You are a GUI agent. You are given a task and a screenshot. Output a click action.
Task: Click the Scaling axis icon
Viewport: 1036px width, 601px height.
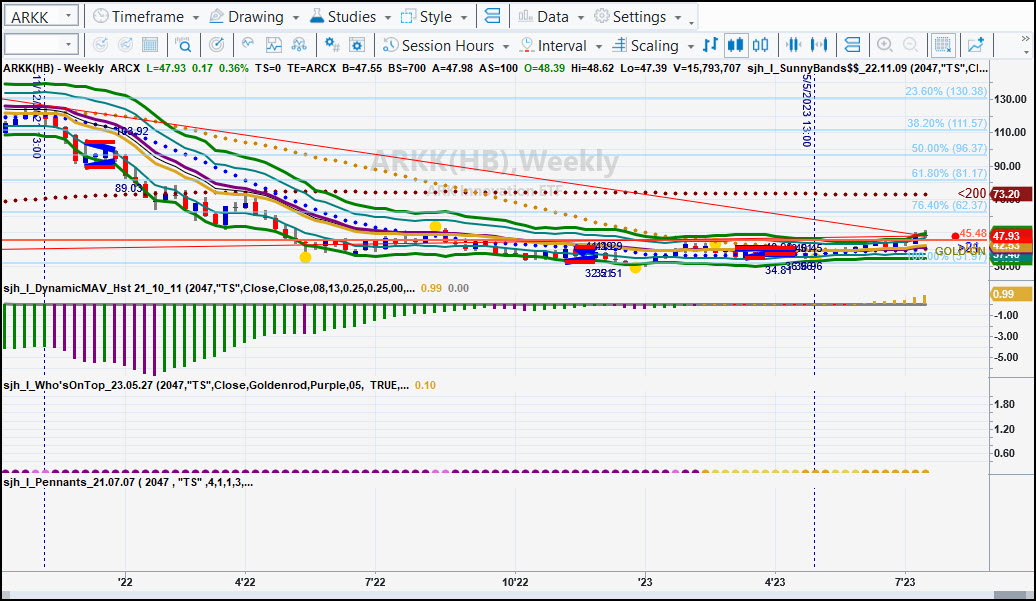pos(619,45)
